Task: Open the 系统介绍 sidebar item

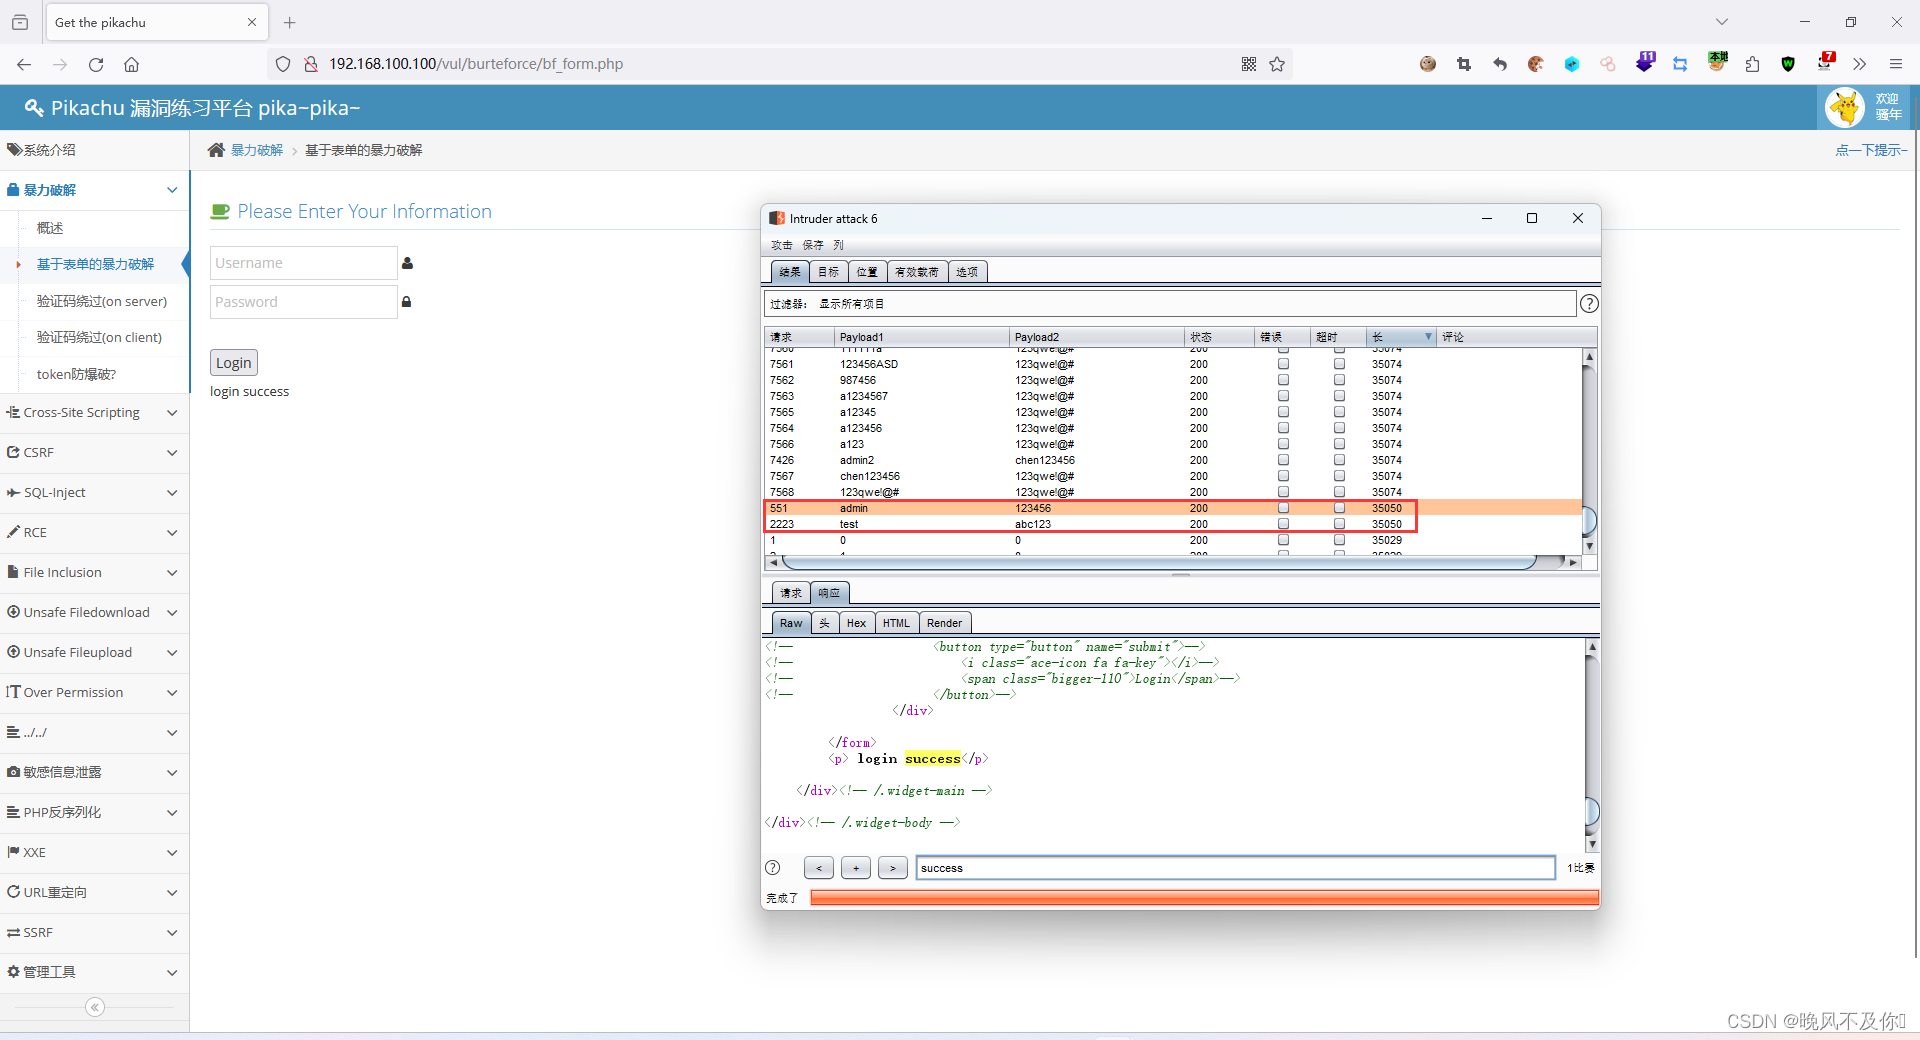Action: tap(94, 150)
